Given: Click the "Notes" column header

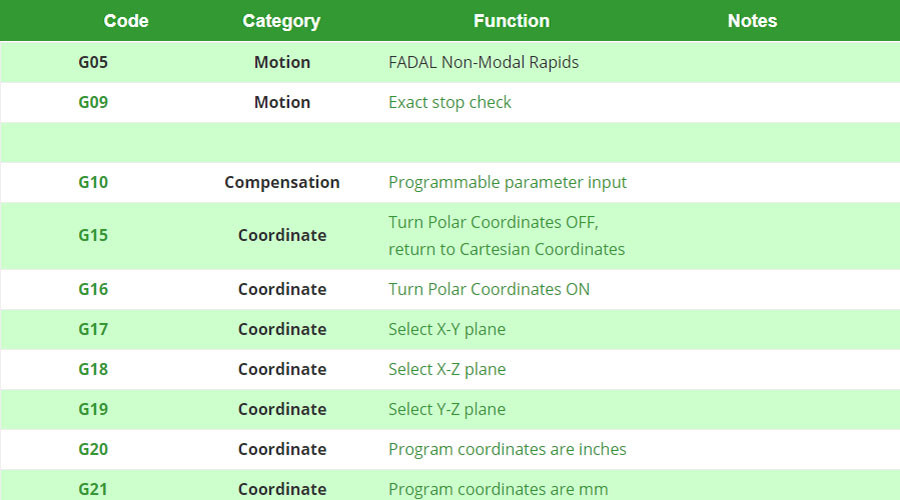Looking at the screenshot, I should (x=752, y=21).
